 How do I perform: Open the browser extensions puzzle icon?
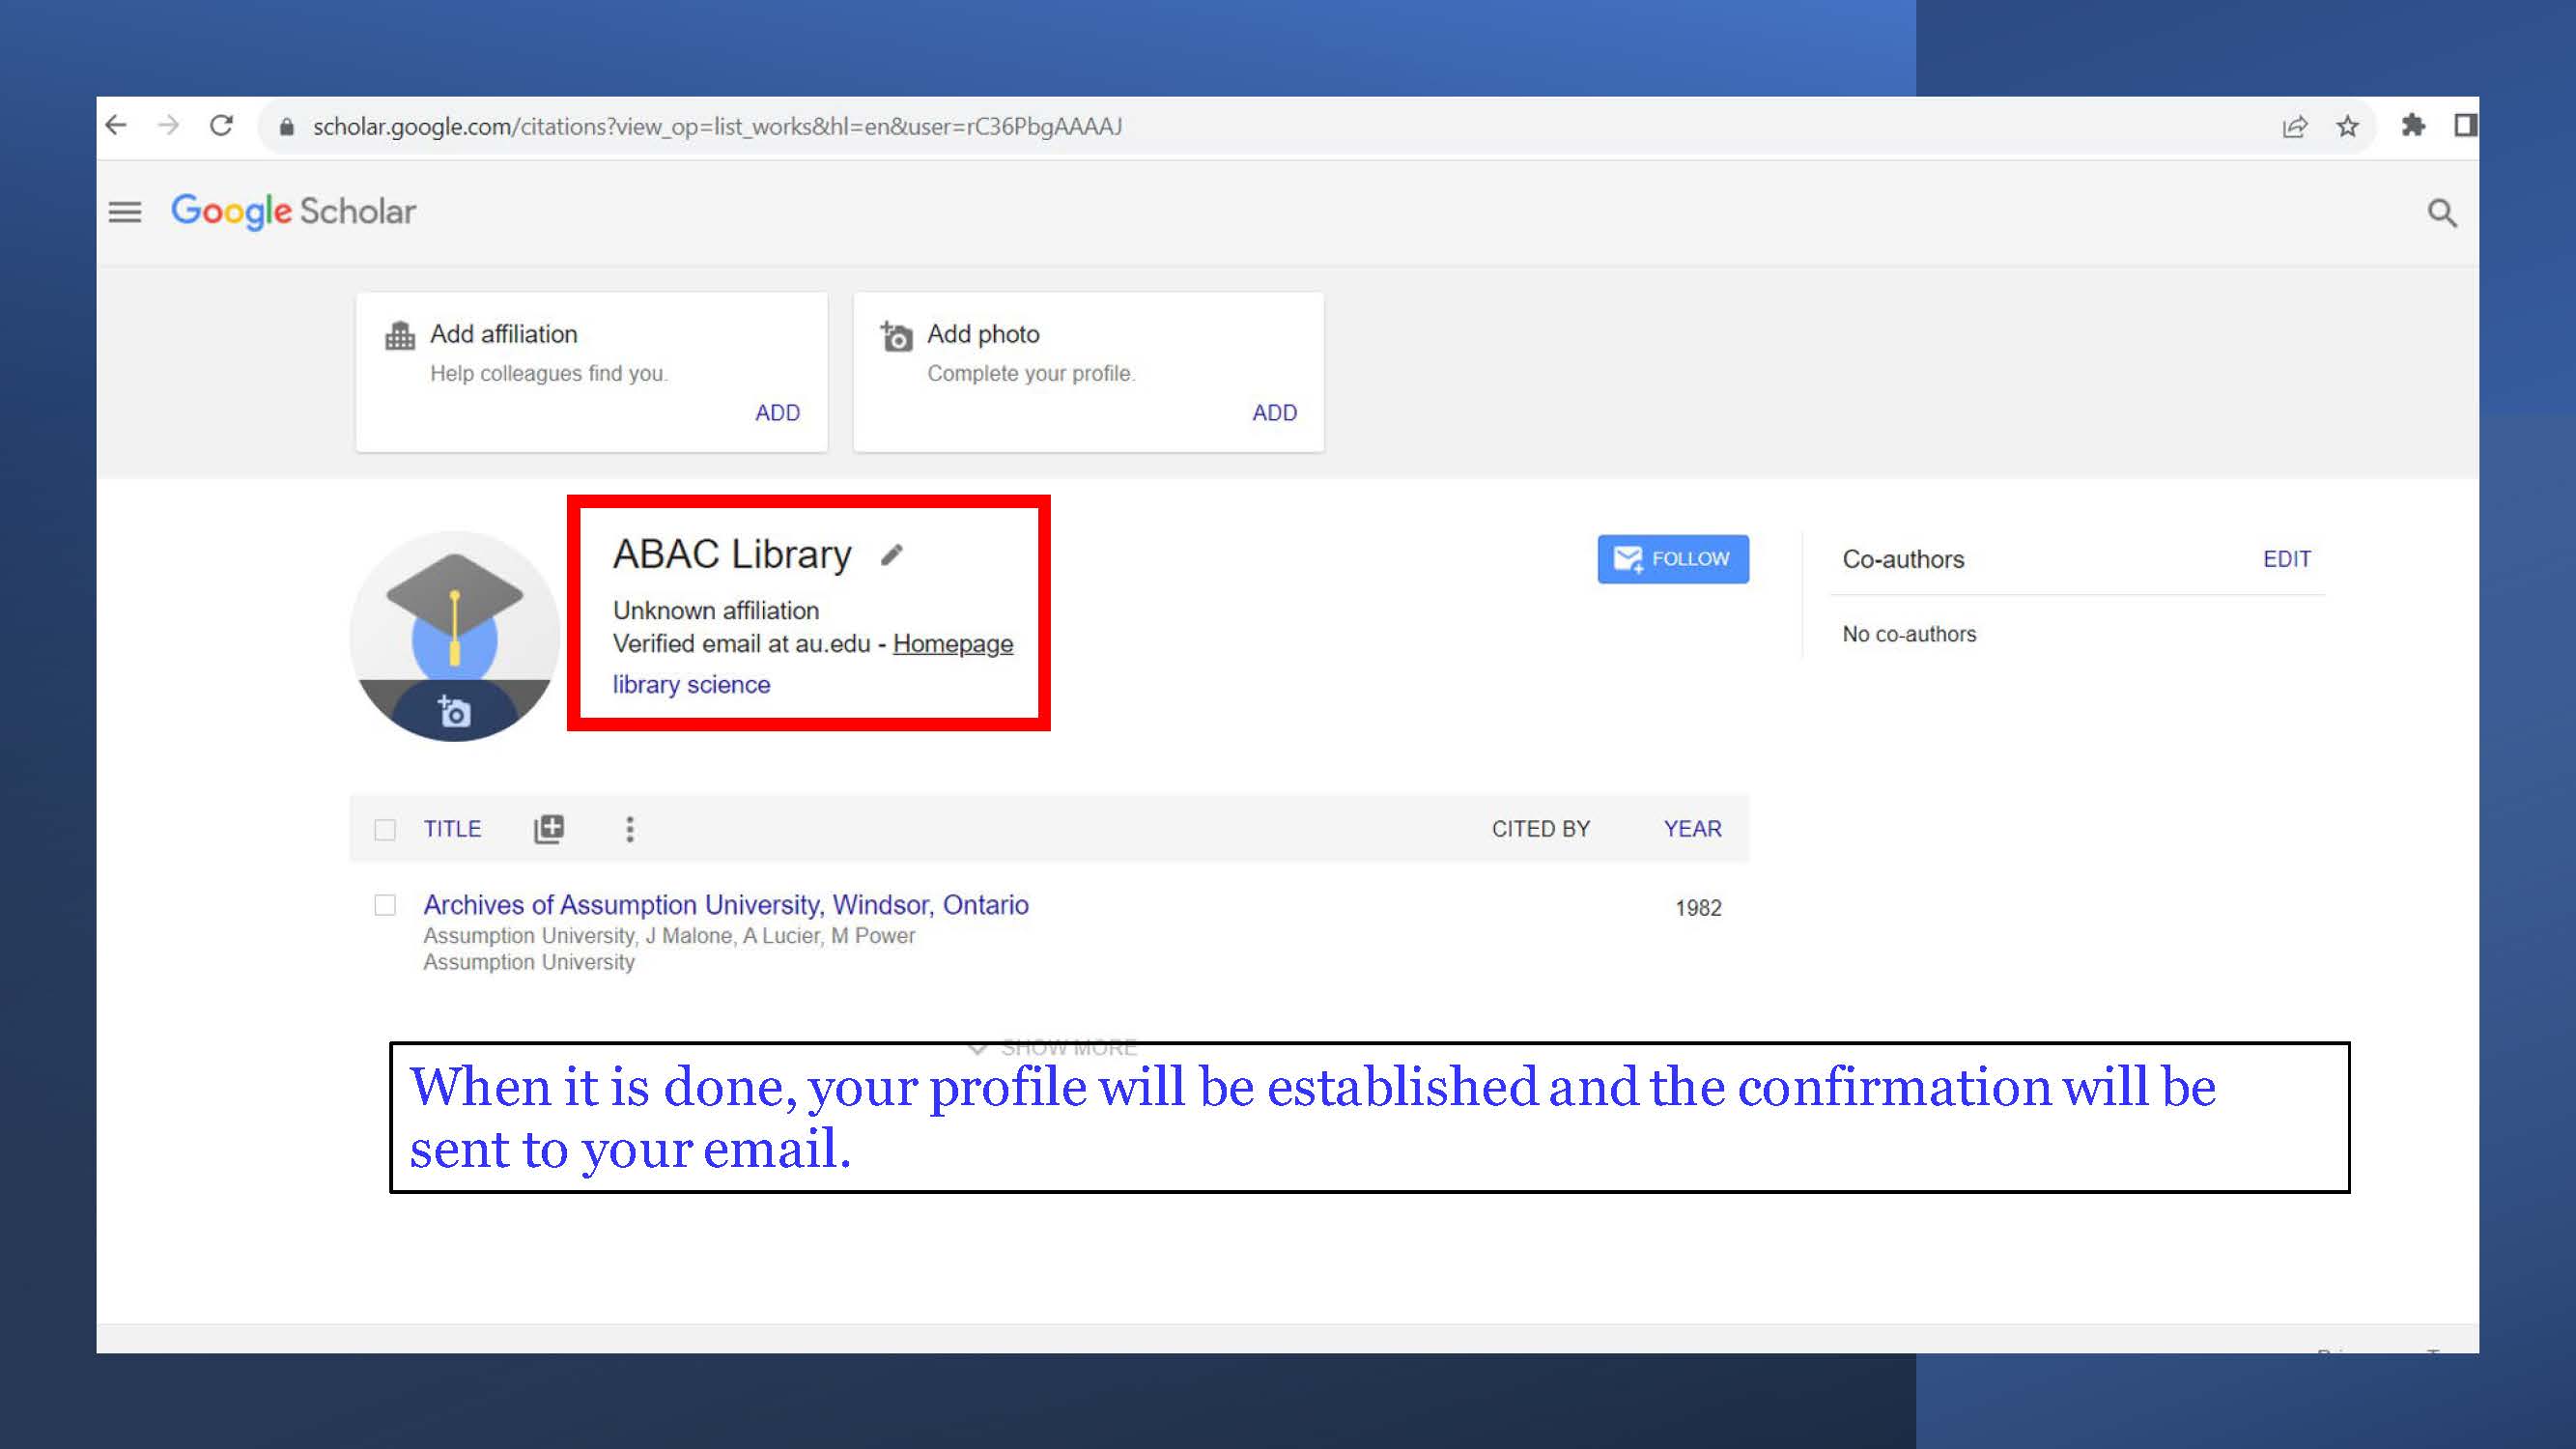[2413, 125]
